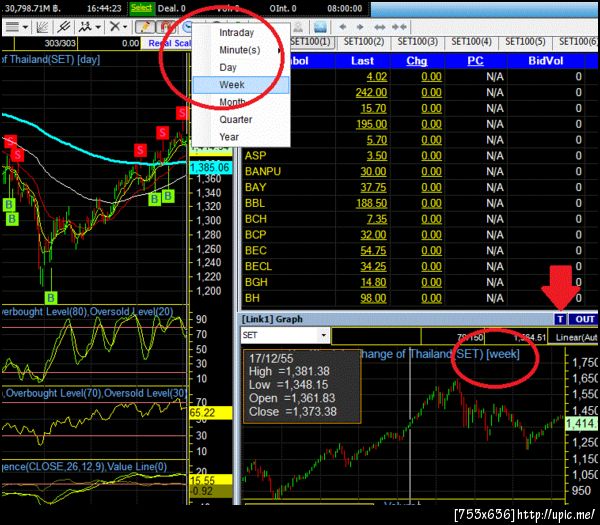Image resolution: width=600 pixels, height=525 pixels.
Task: Click the BidVol column header
Action: pos(546,61)
